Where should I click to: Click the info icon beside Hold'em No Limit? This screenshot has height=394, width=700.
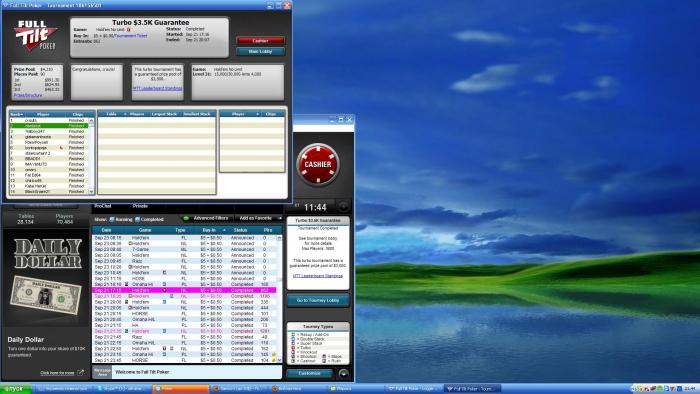[x=129, y=29]
